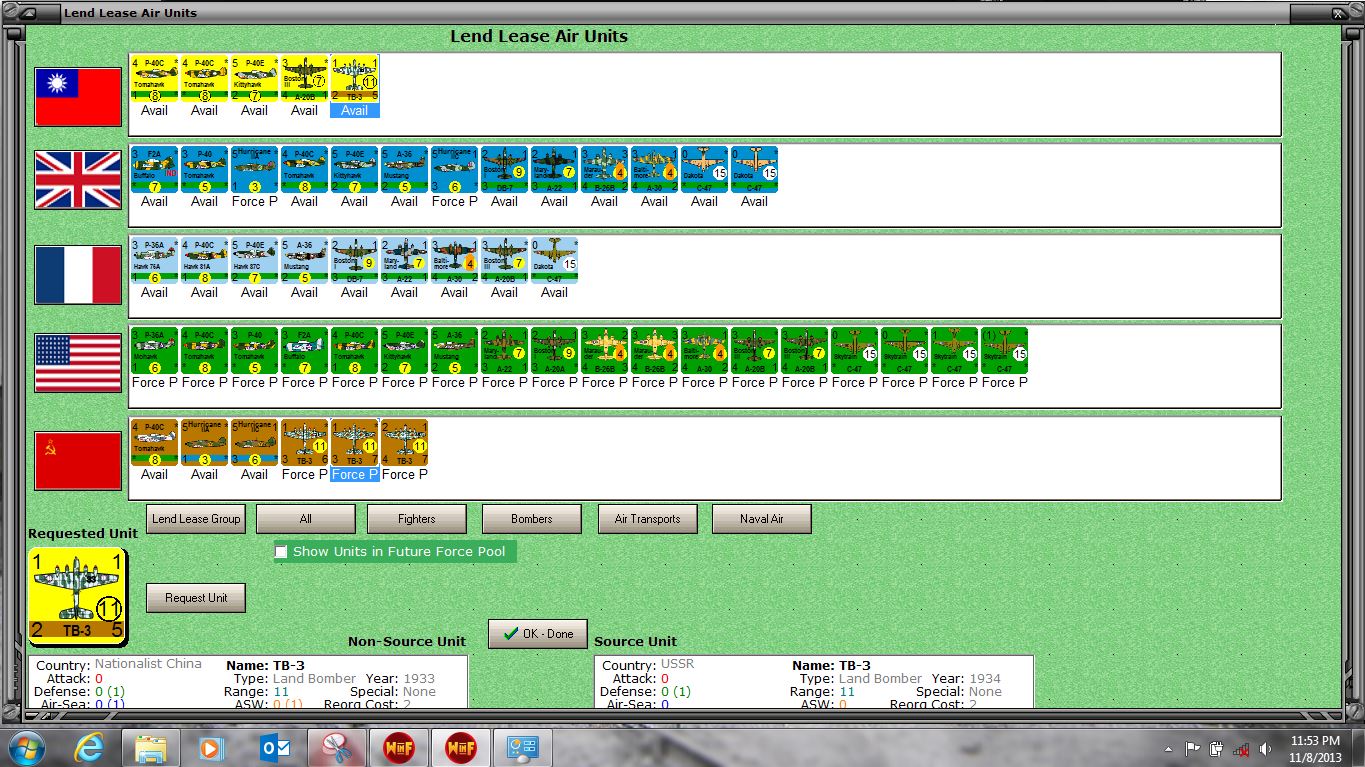
Task: Show All air units
Action: pyautogui.click(x=306, y=519)
